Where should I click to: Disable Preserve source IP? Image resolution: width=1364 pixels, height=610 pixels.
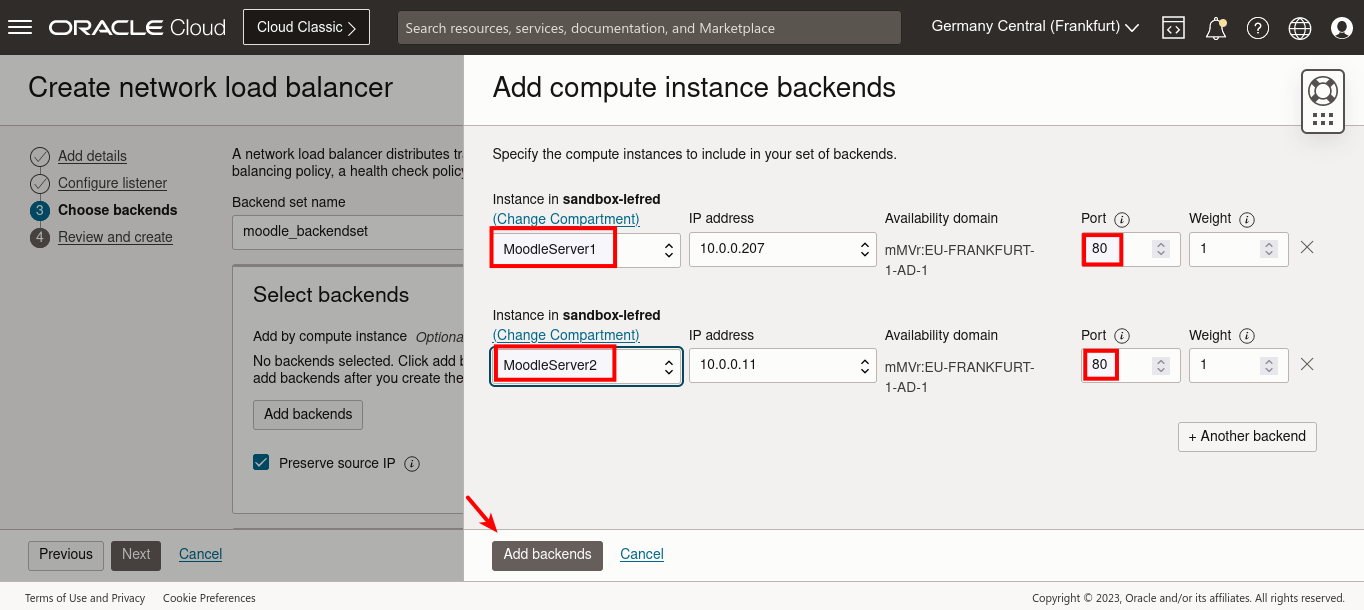coord(261,463)
